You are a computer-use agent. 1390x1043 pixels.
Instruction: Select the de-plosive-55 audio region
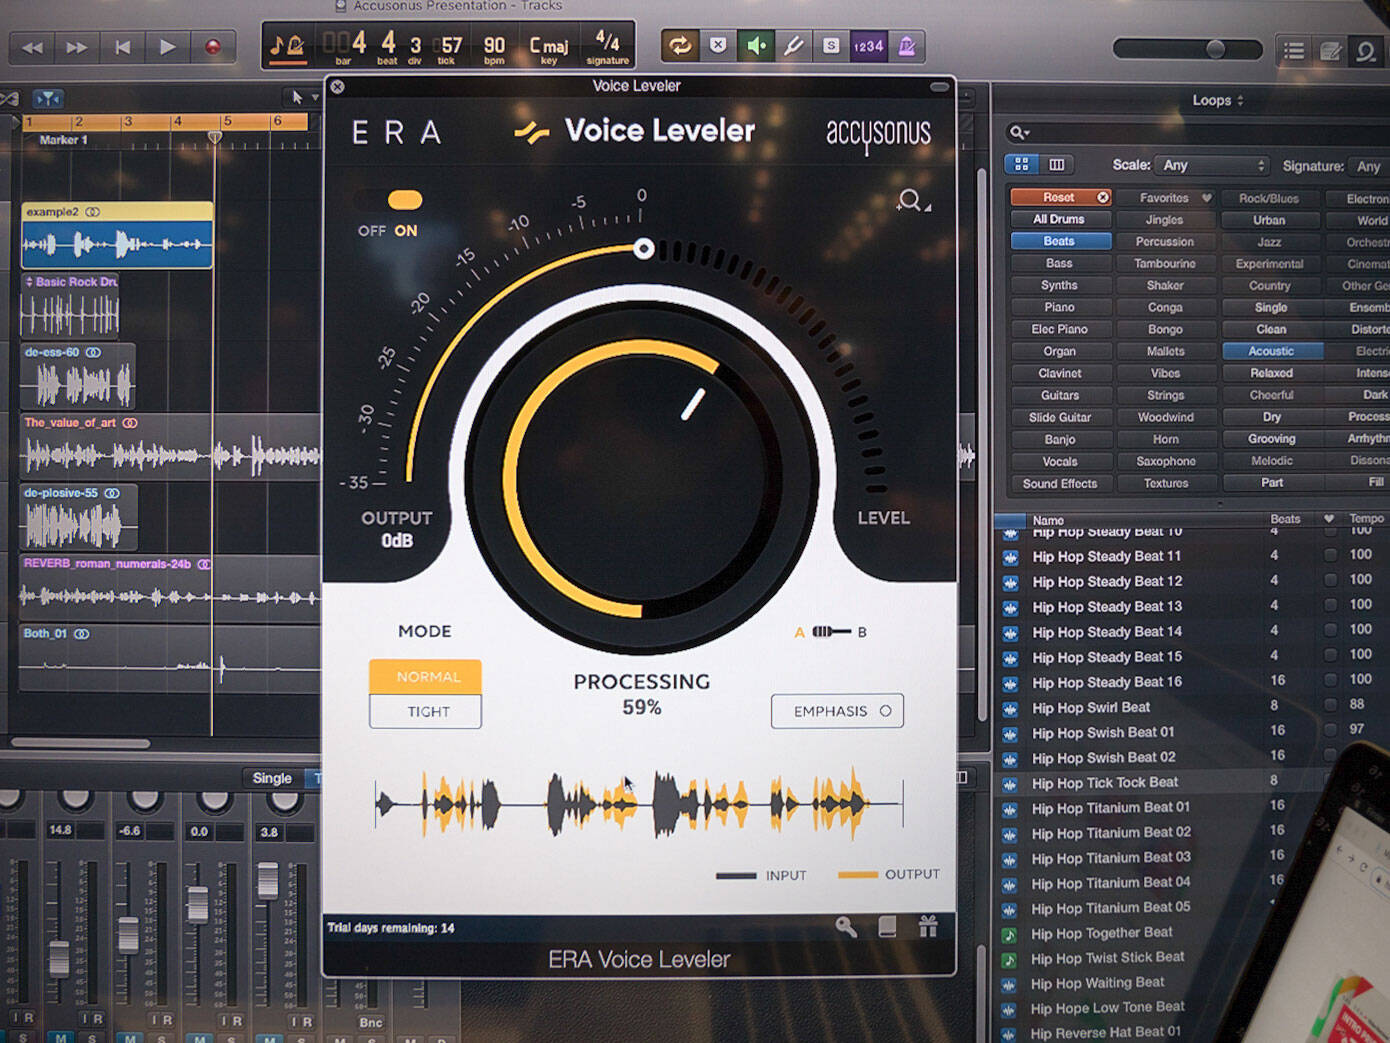coord(79,517)
